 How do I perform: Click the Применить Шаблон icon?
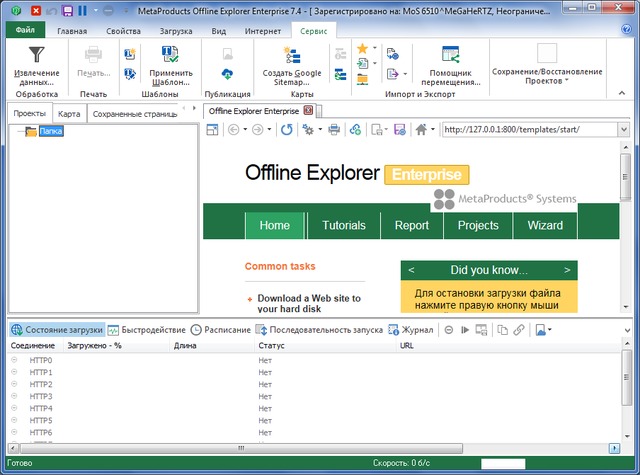click(170, 54)
